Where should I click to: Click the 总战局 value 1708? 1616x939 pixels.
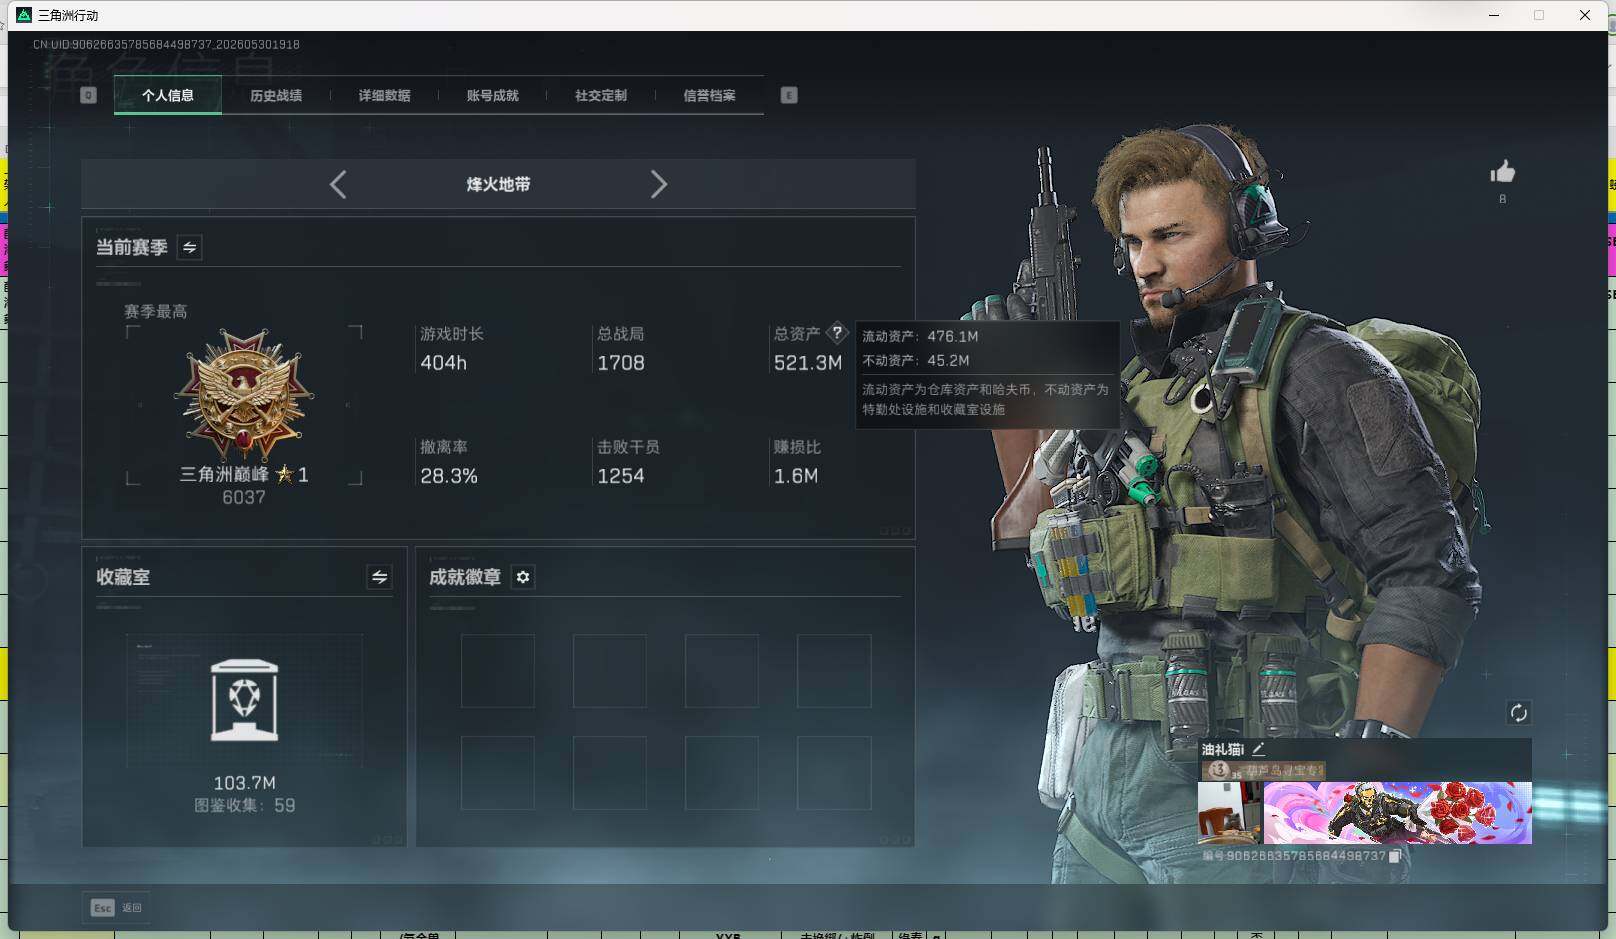[621, 363]
